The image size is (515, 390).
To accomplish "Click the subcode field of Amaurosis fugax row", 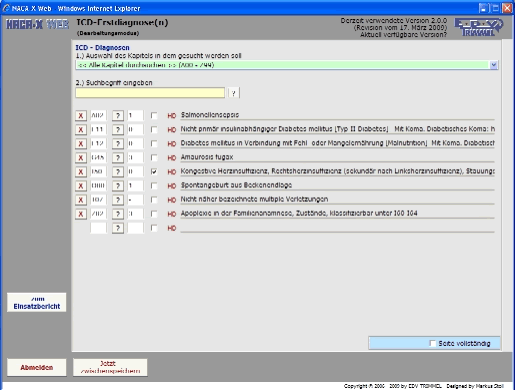I will [x=135, y=158].
